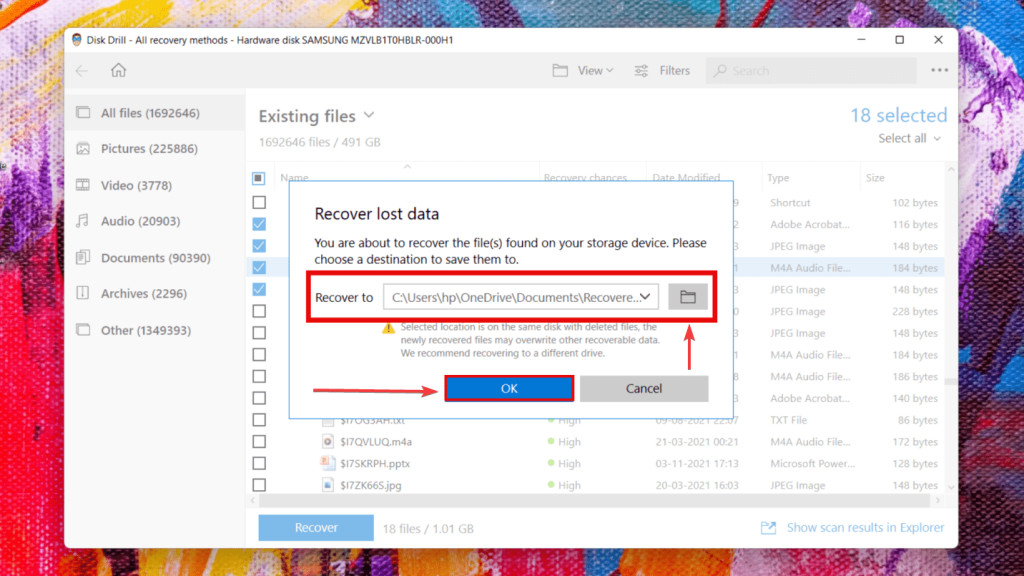
Task: Click inside the Search field
Action: 810,70
